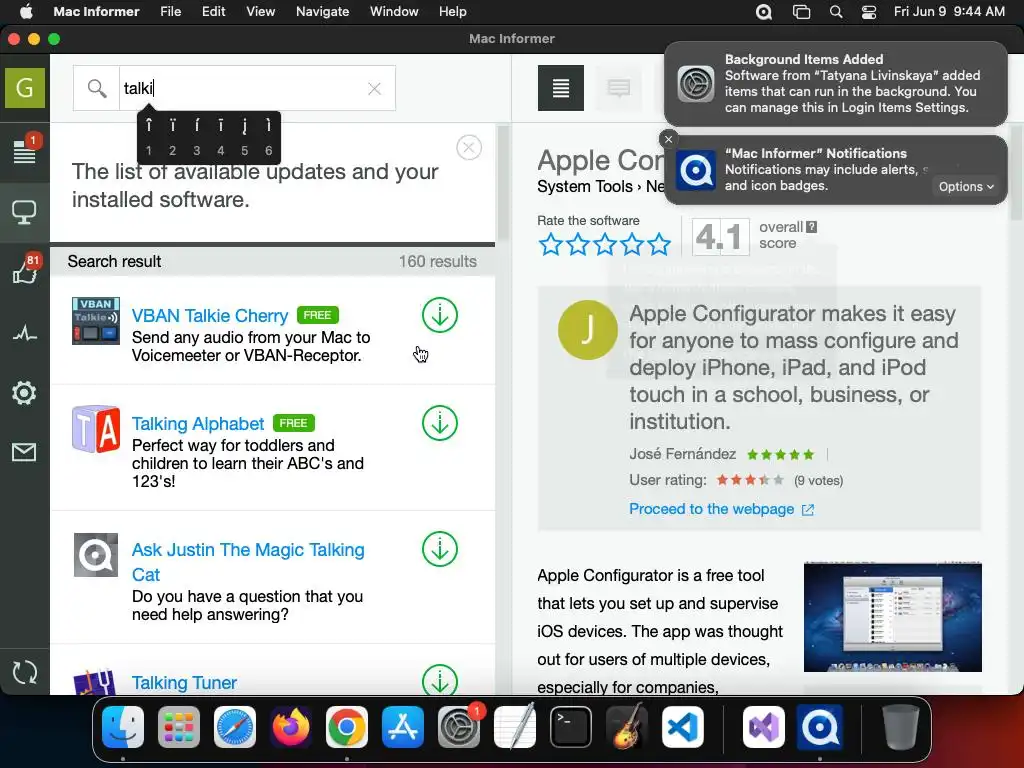Viewport: 1024px width, 768px height.
Task: Select the comments view tab icon
Action: click(x=618, y=88)
